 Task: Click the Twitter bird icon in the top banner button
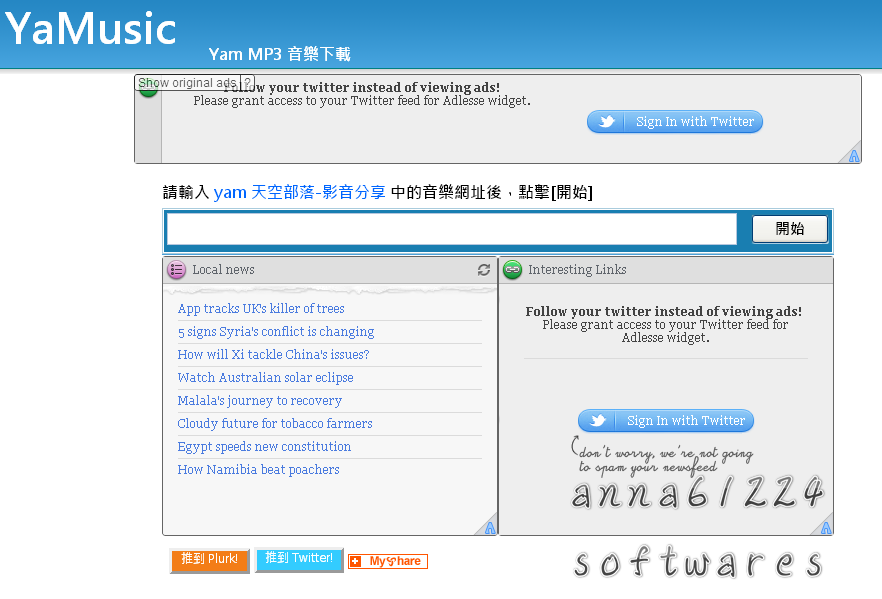tap(606, 121)
